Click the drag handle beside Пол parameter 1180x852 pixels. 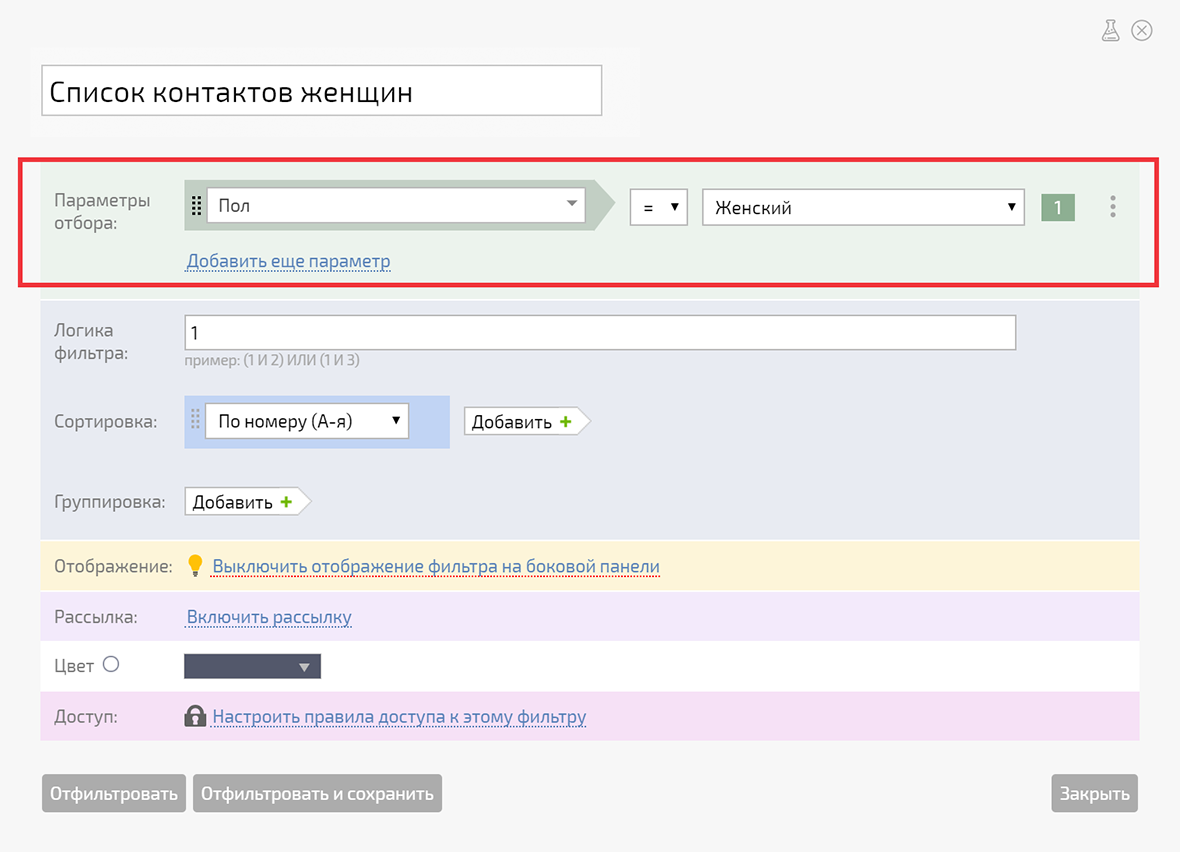point(196,206)
